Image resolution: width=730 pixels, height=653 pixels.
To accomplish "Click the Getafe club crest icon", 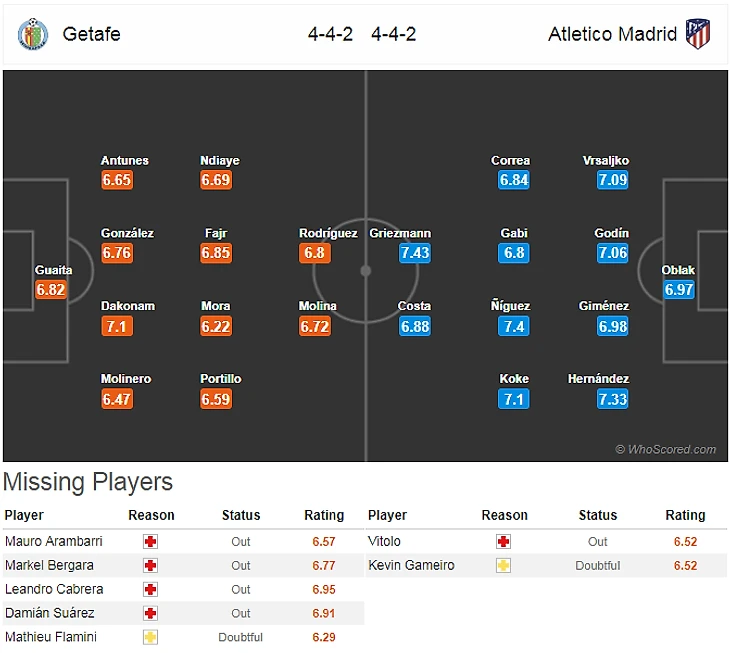I will (33, 34).
